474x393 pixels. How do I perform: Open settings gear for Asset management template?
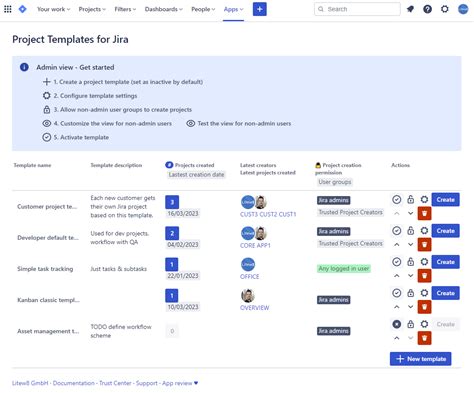(424, 324)
